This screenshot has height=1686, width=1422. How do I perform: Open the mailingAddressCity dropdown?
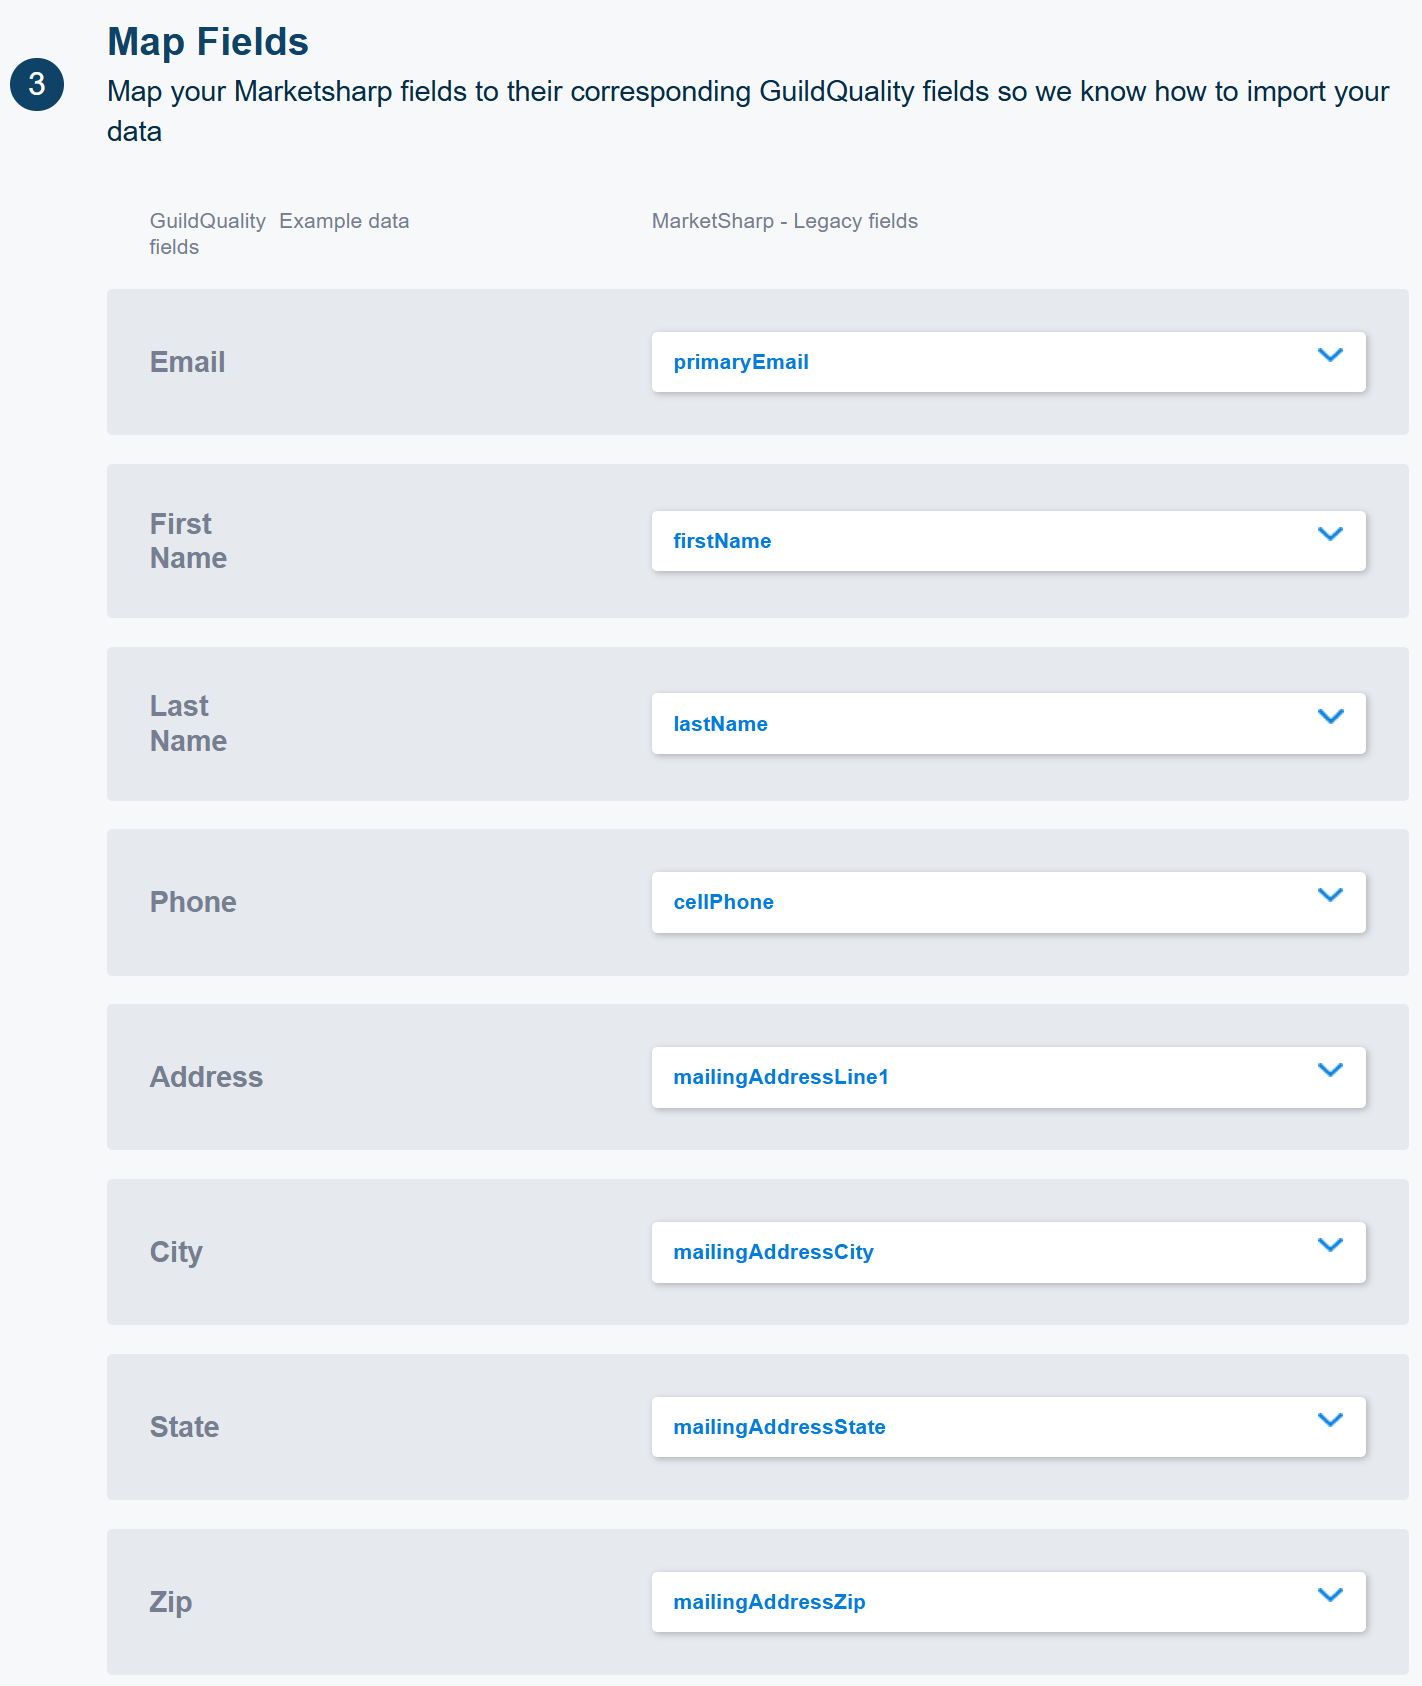point(1008,1252)
